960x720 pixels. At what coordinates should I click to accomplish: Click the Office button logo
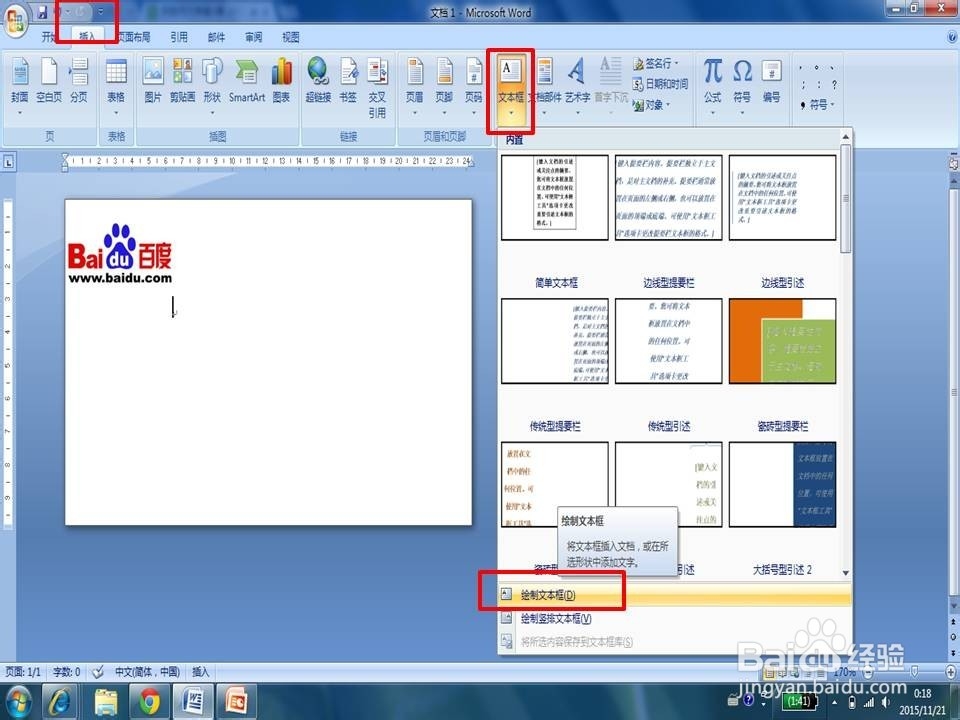point(15,20)
